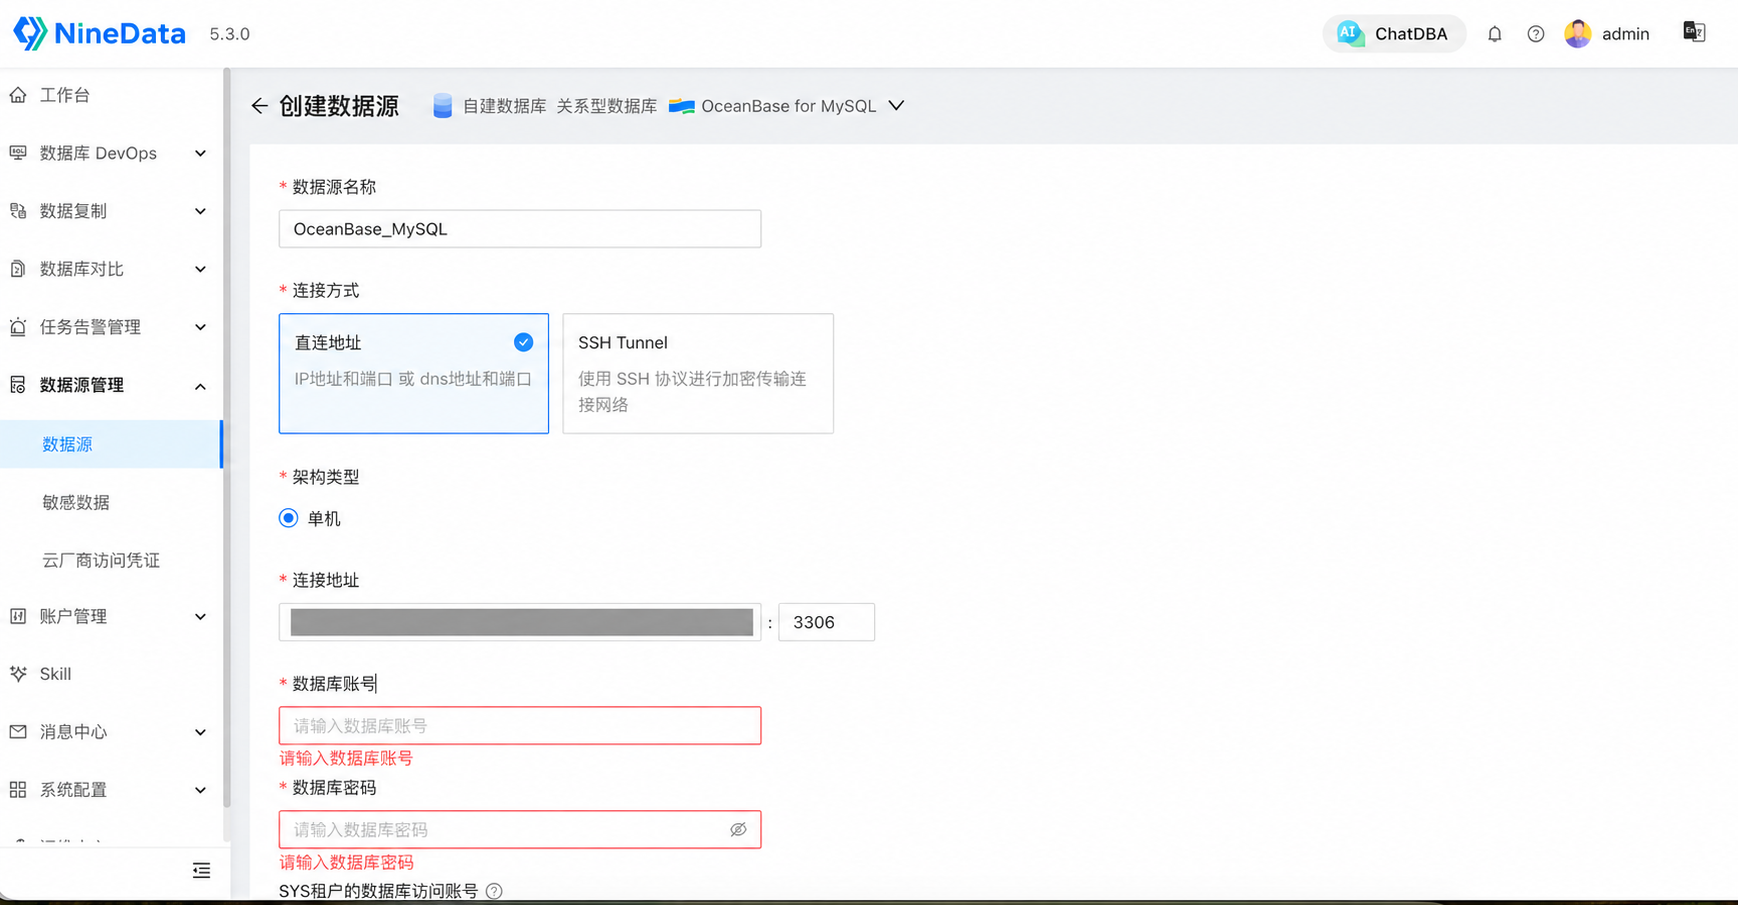Select the 单机 radio button
The height and width of the screenshot is (905, 1738).
point(288,518)
